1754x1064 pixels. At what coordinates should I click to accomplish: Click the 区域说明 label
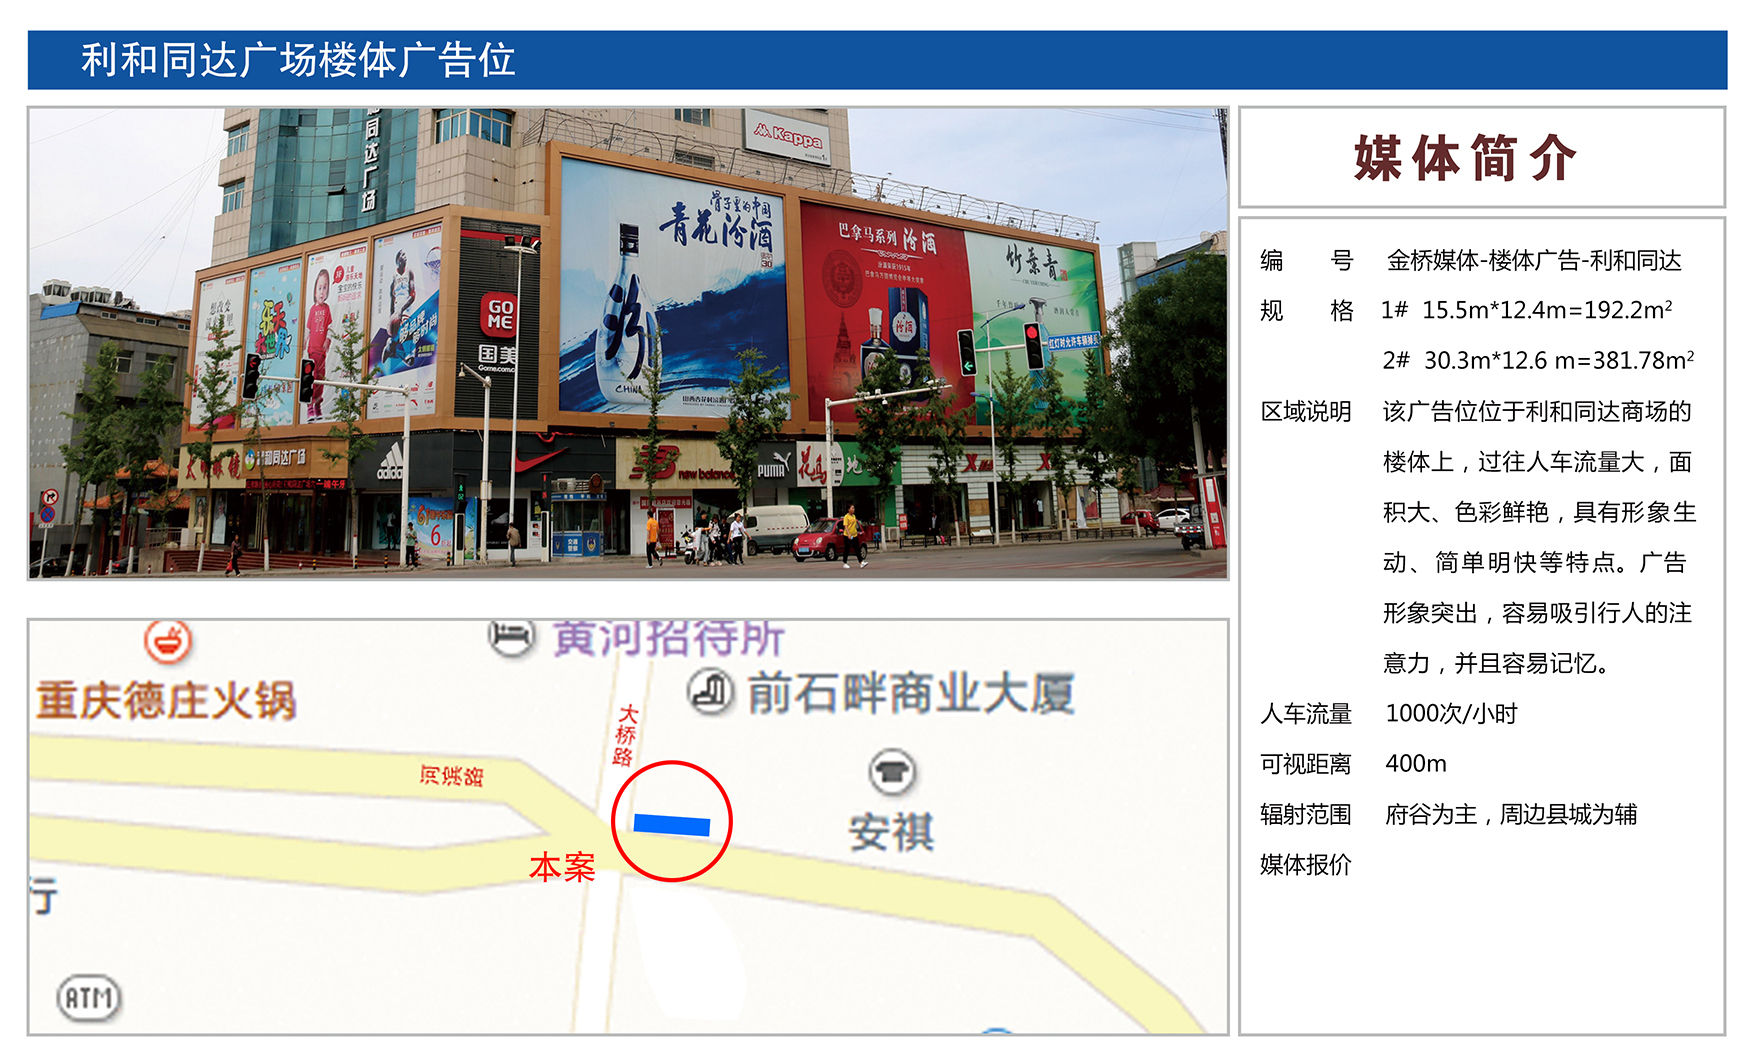1306,412
